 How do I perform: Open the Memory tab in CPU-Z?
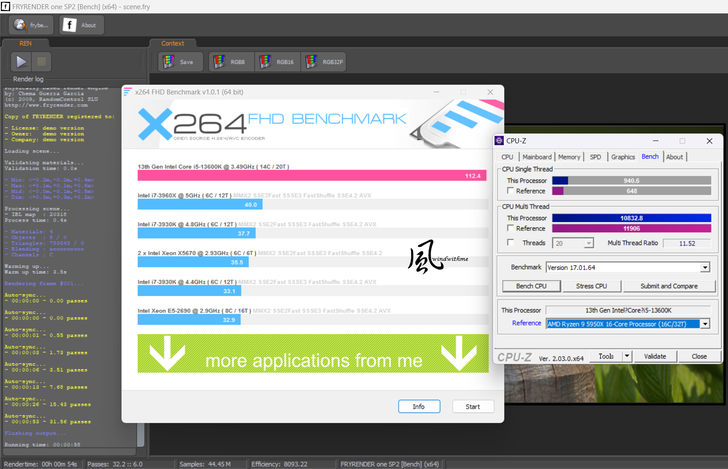tap(569, 157)
